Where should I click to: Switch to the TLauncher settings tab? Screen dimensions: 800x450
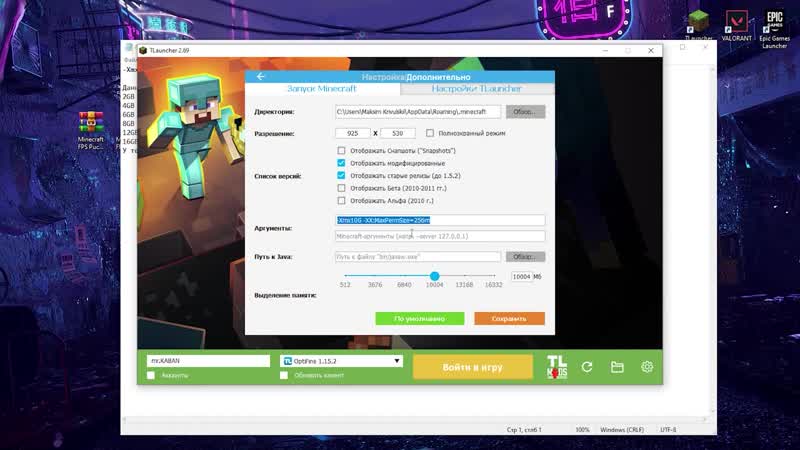point(477,89)
